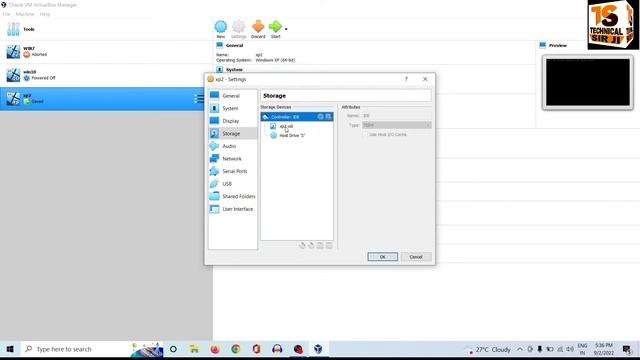The height and width of the screenshot is (360, 640).
Task: Select the IDE controller row
Action: (x=297, y=117)
